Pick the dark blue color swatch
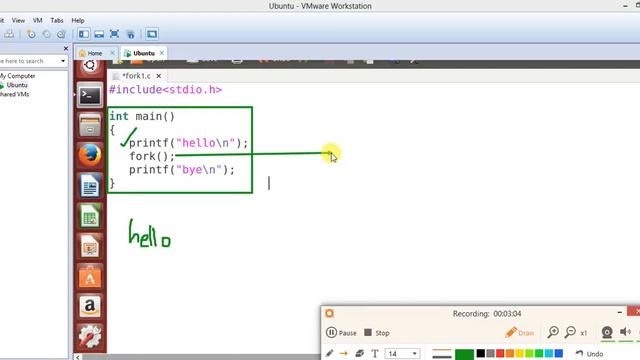 pos(559,353)
